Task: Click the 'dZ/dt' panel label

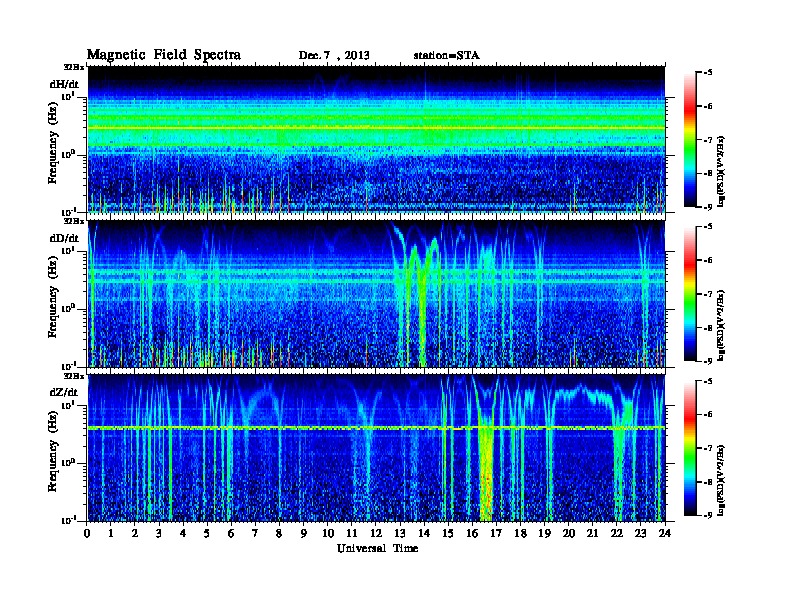Action: (64, 392)
